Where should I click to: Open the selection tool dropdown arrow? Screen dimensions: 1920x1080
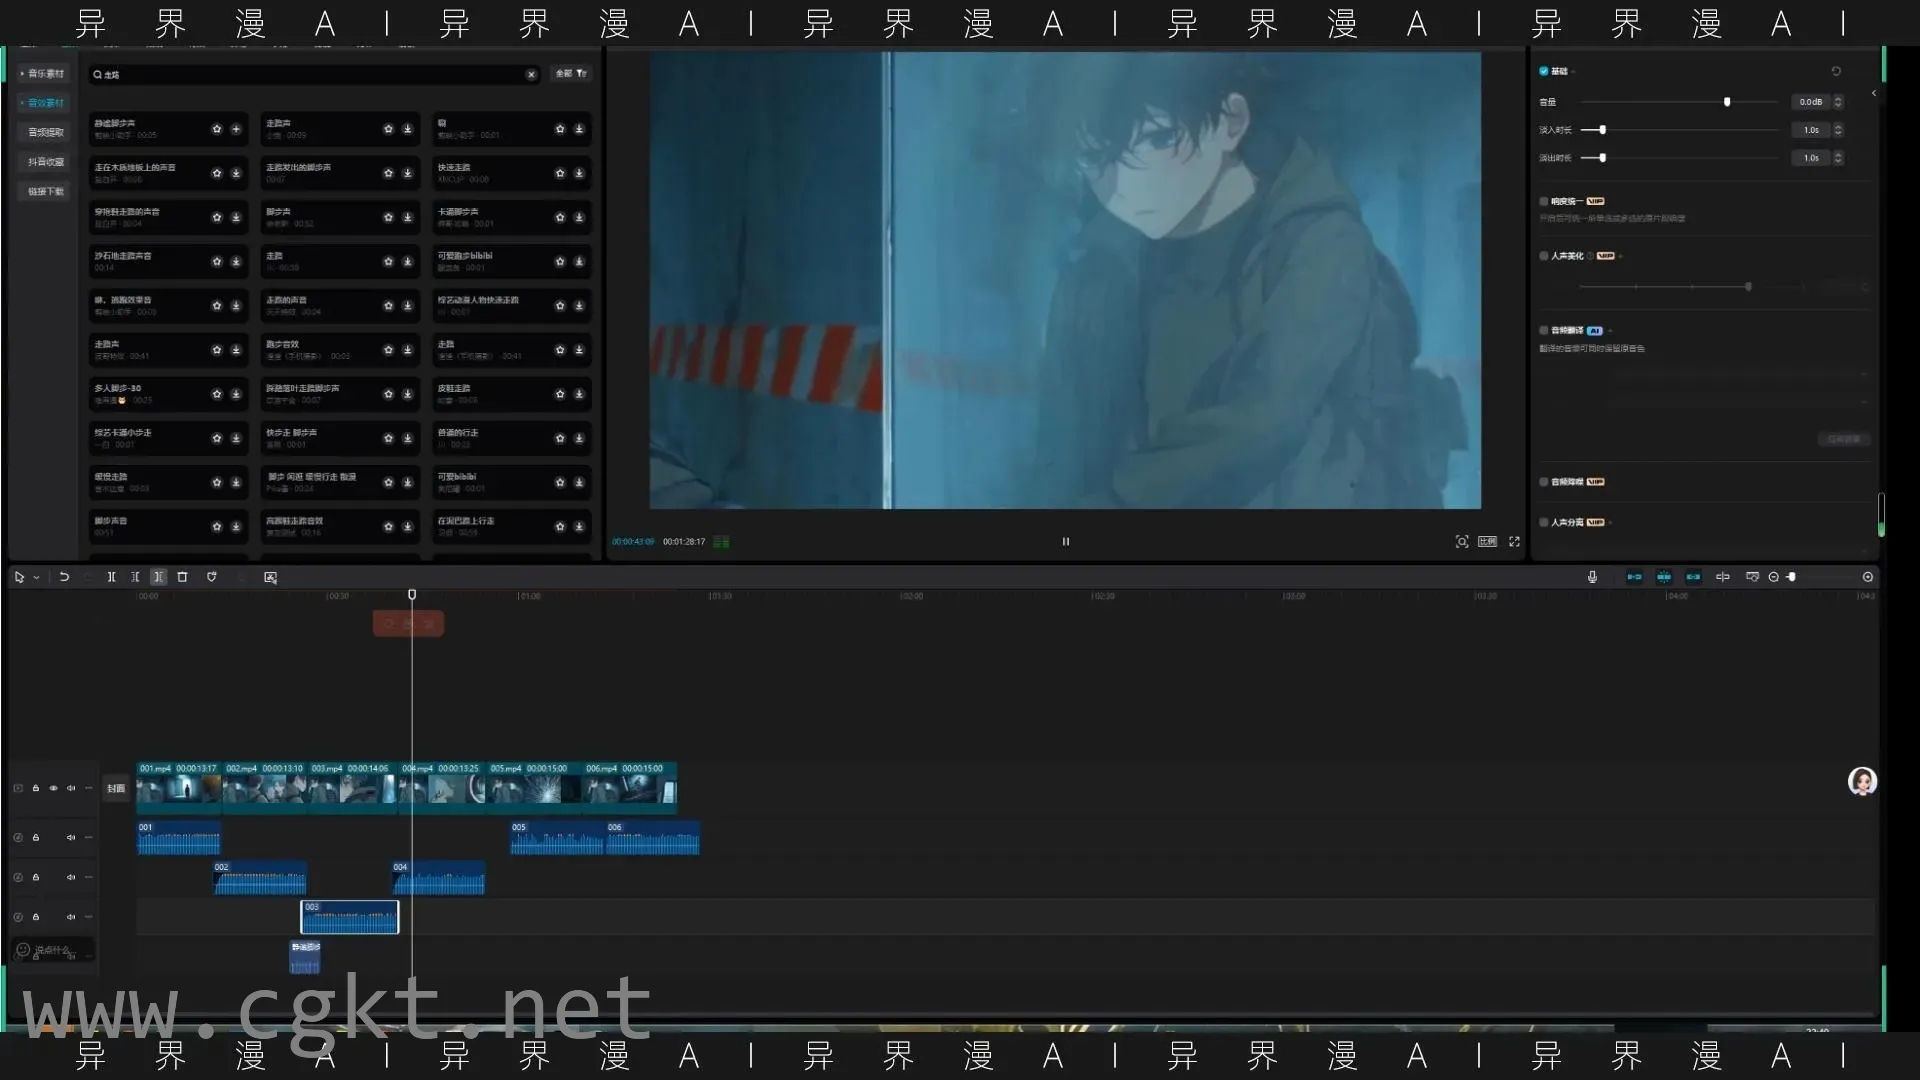tap(36, 577)
